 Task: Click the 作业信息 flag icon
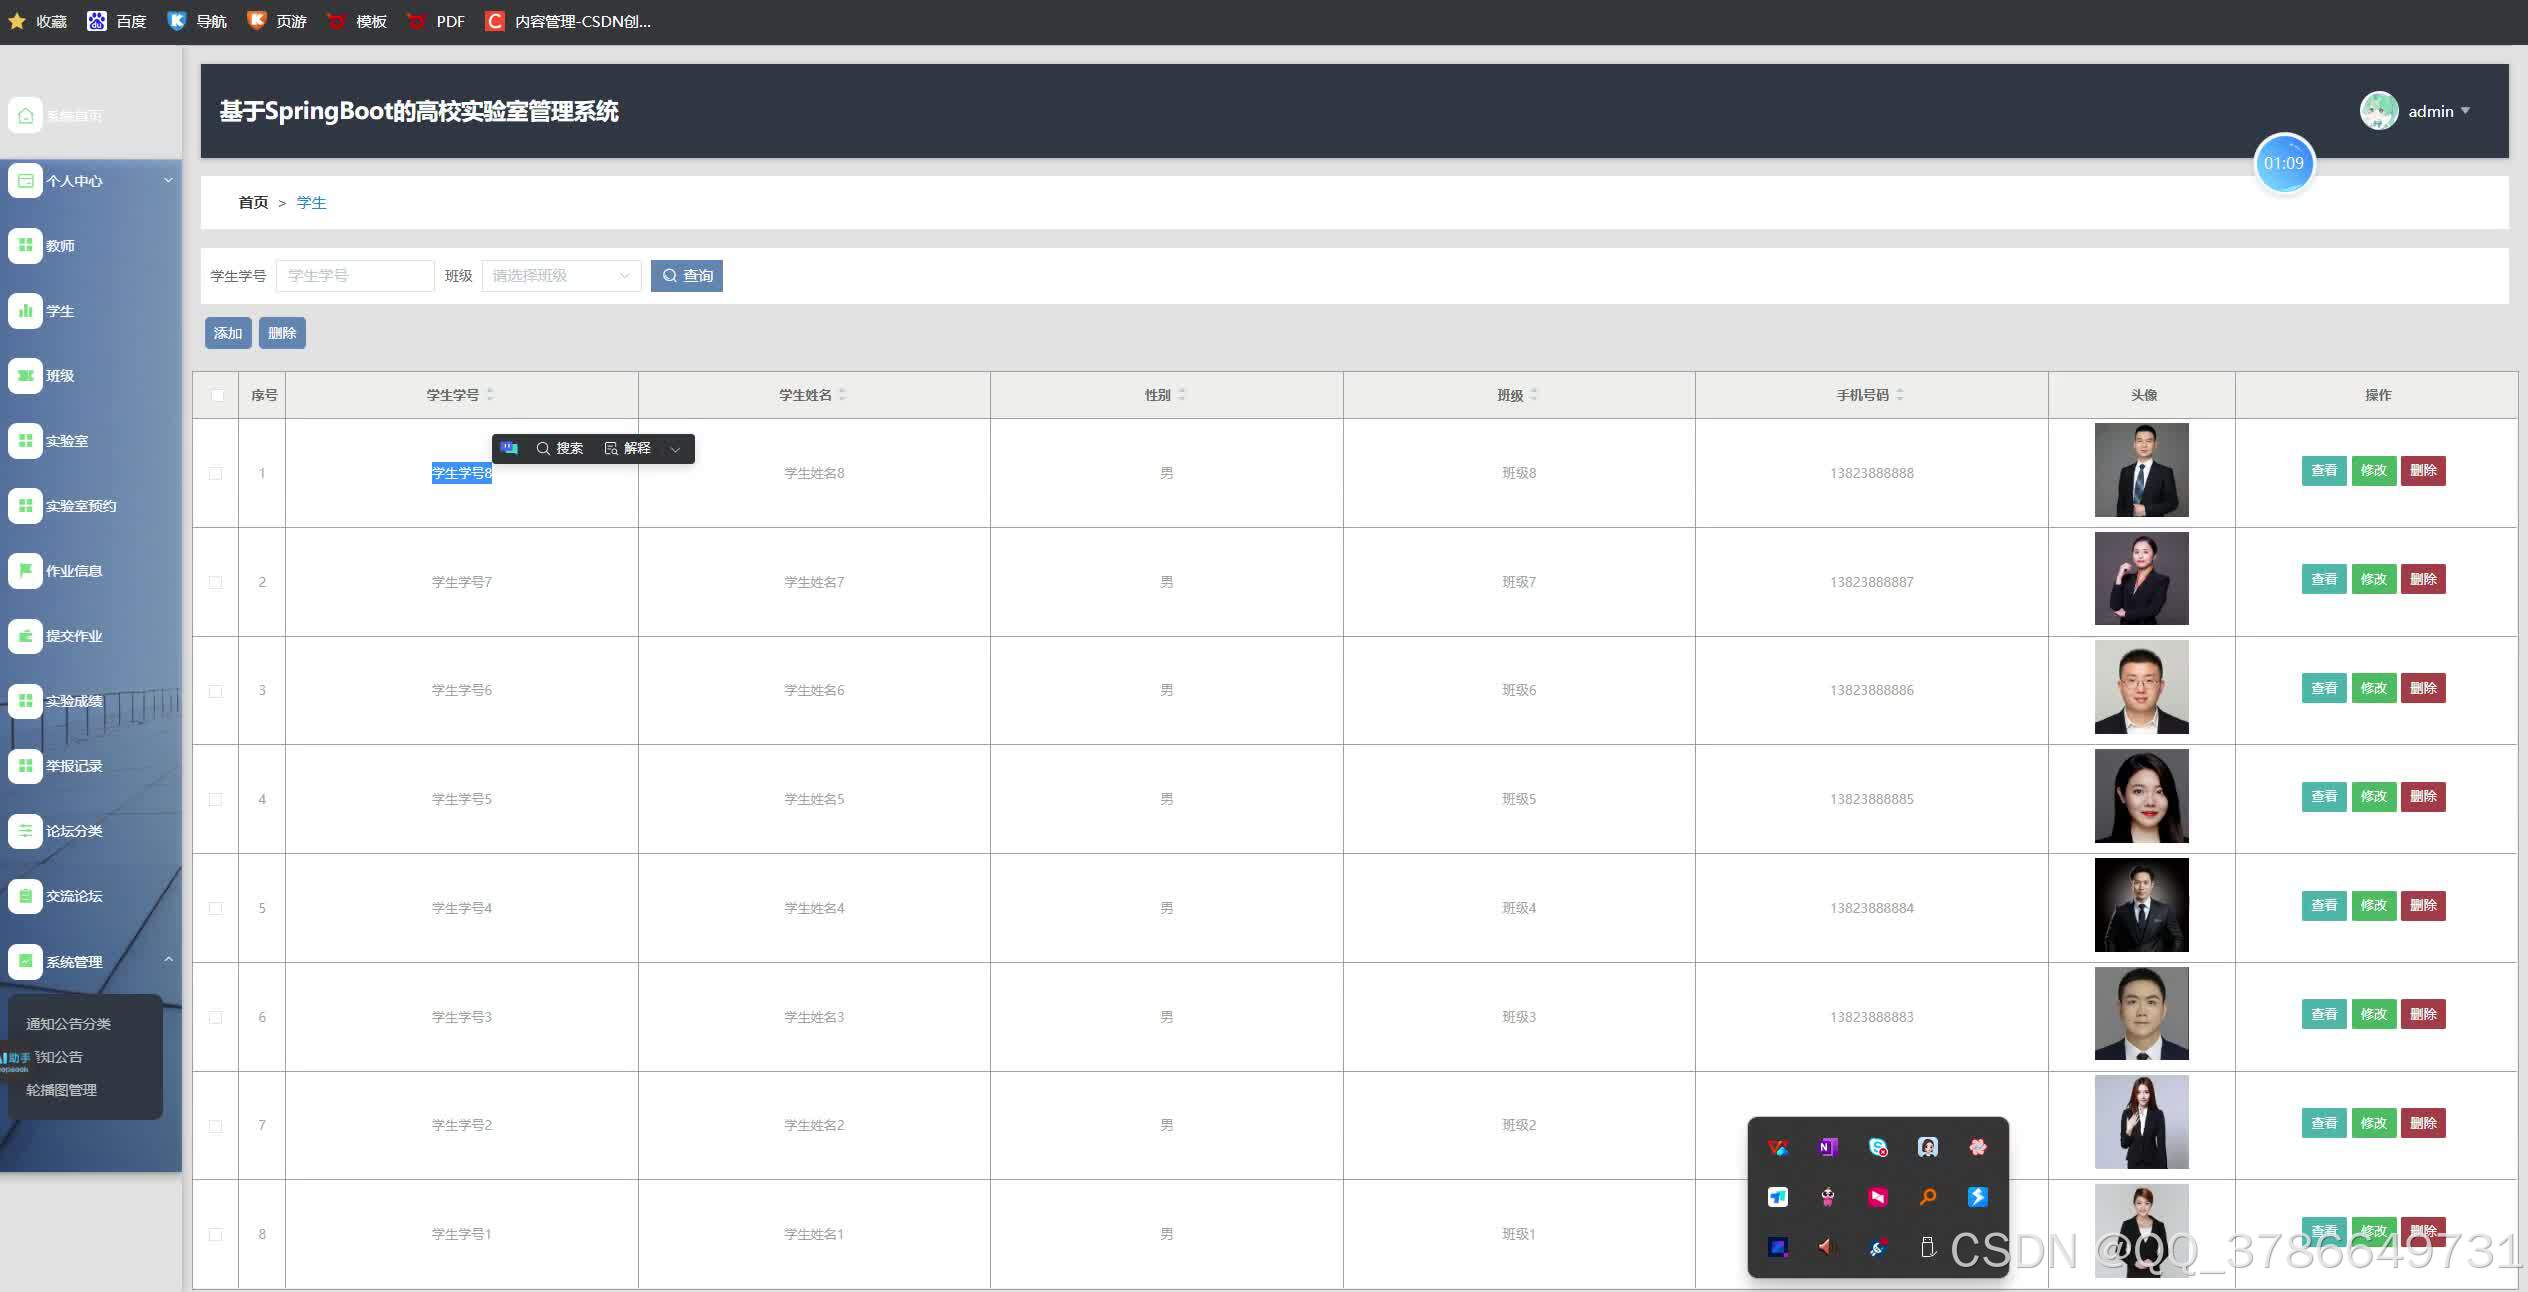pos(25,571)
